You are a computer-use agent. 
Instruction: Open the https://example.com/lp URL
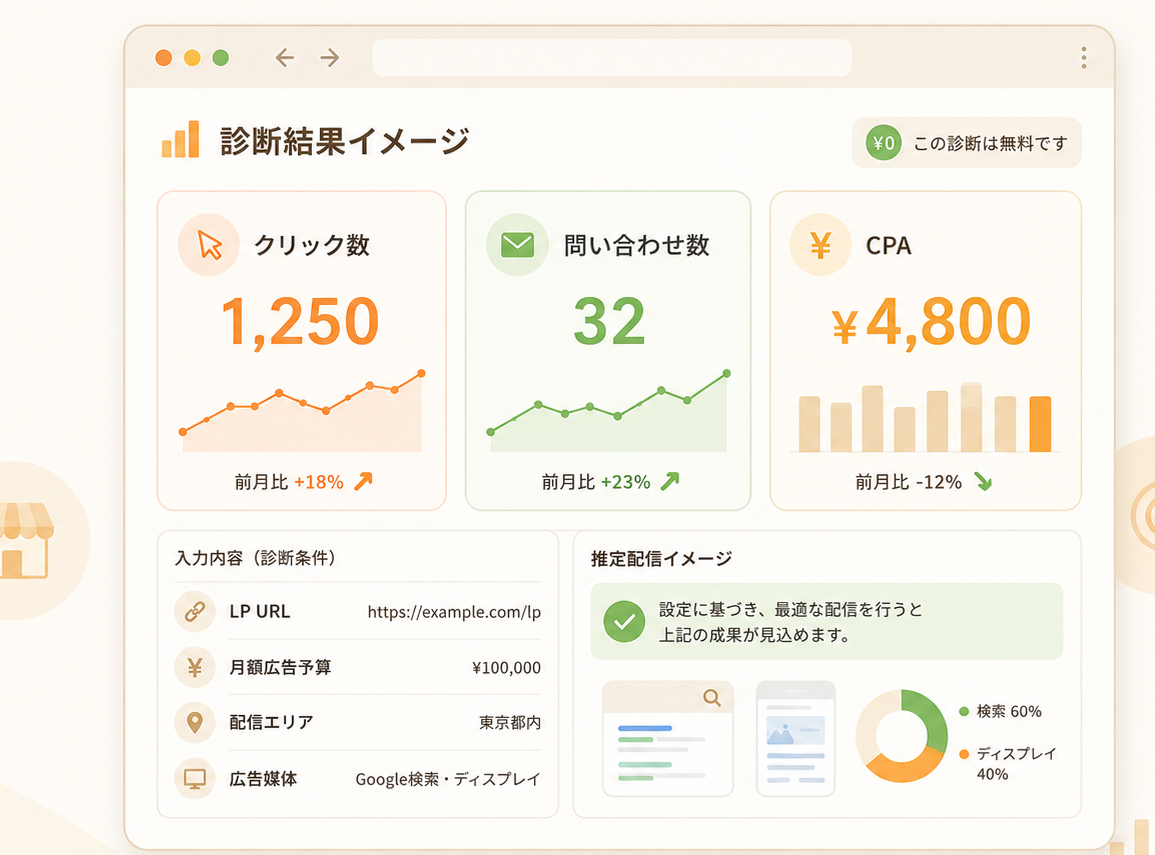(454, 612)
